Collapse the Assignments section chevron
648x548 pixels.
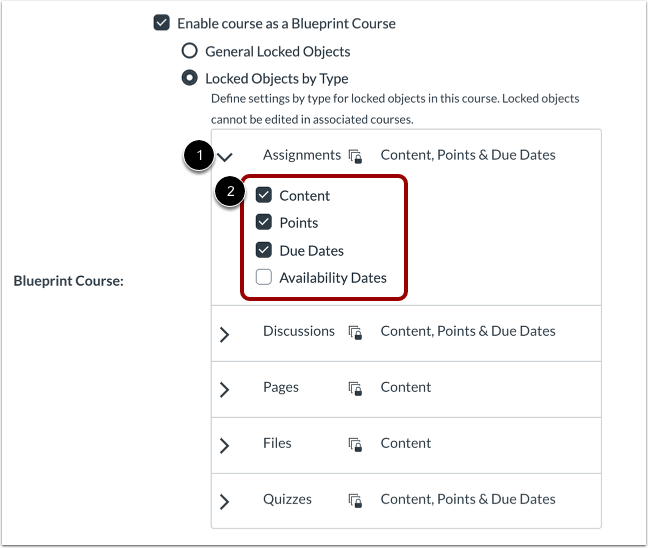point(225,157)
